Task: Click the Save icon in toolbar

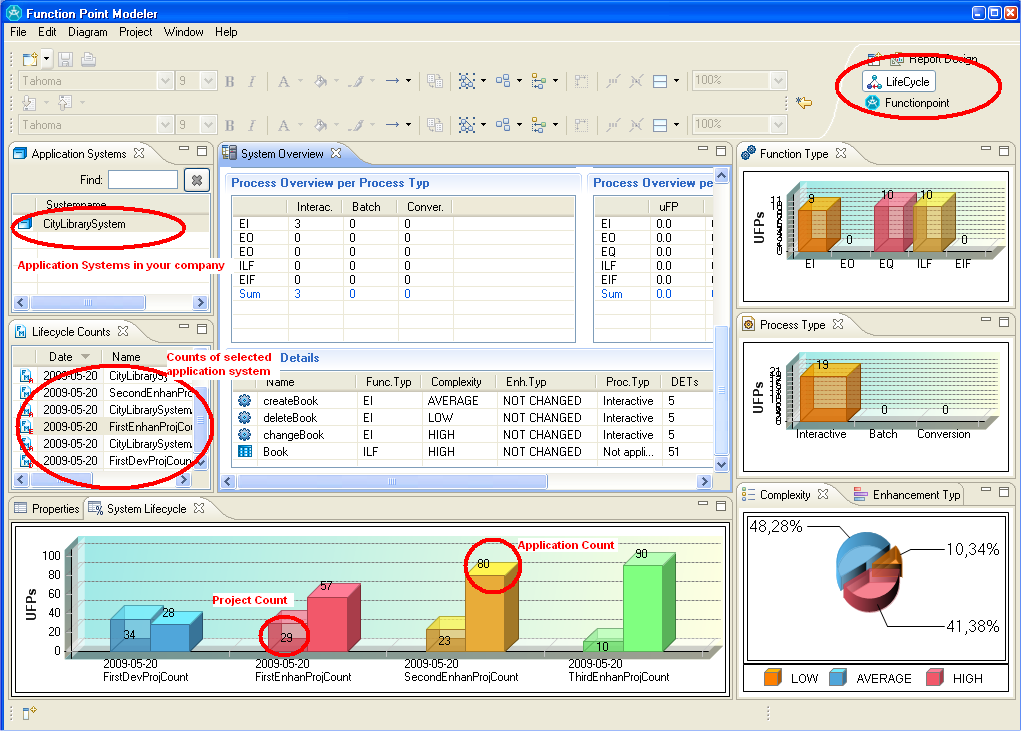Action: (65, 59)
